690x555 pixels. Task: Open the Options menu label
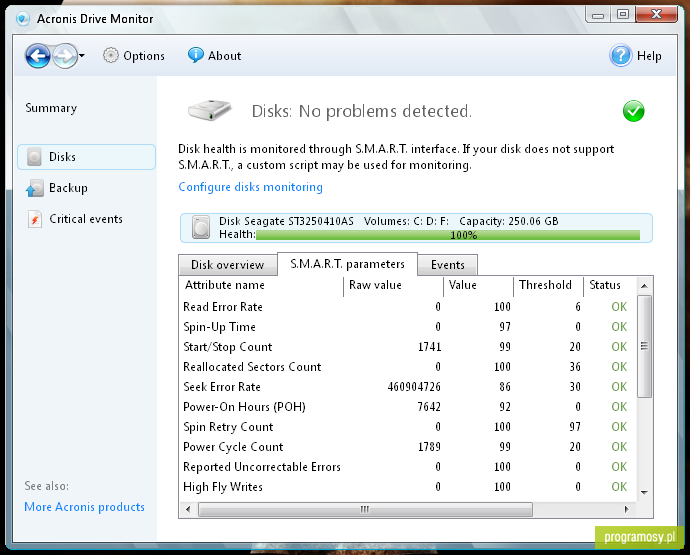[x=144, y=56]
